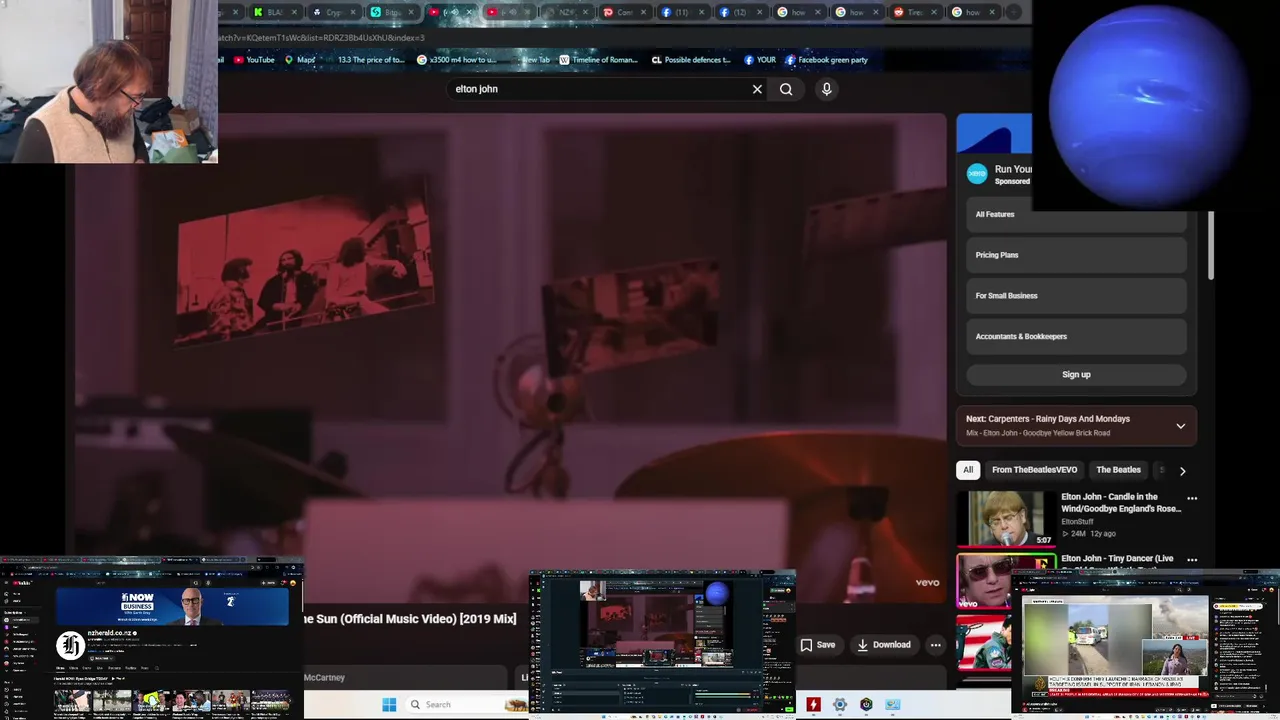Open the dark hexagon taskbar app

coord(866,704)
